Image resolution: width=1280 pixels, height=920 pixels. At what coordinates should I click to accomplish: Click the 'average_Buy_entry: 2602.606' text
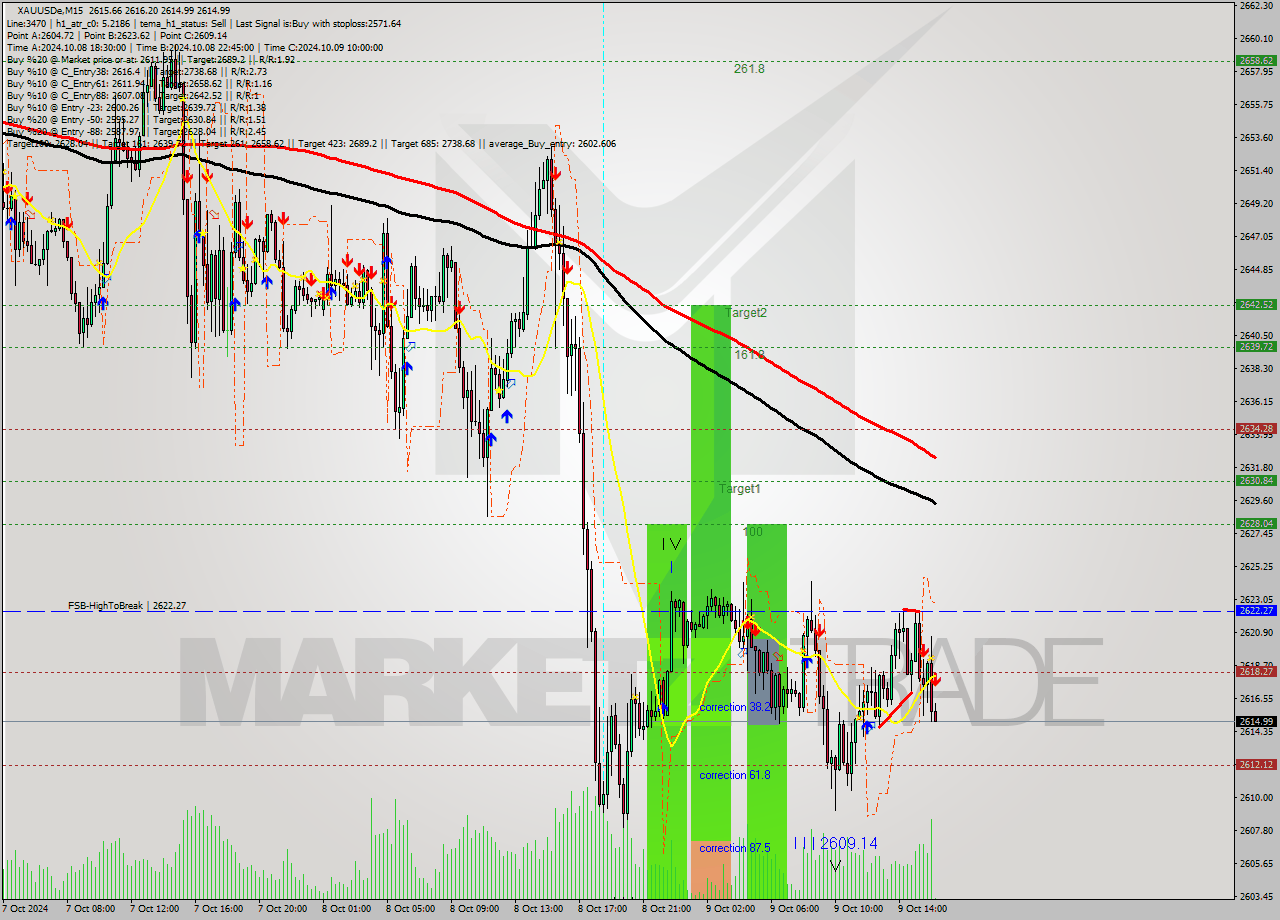(551, 143)
